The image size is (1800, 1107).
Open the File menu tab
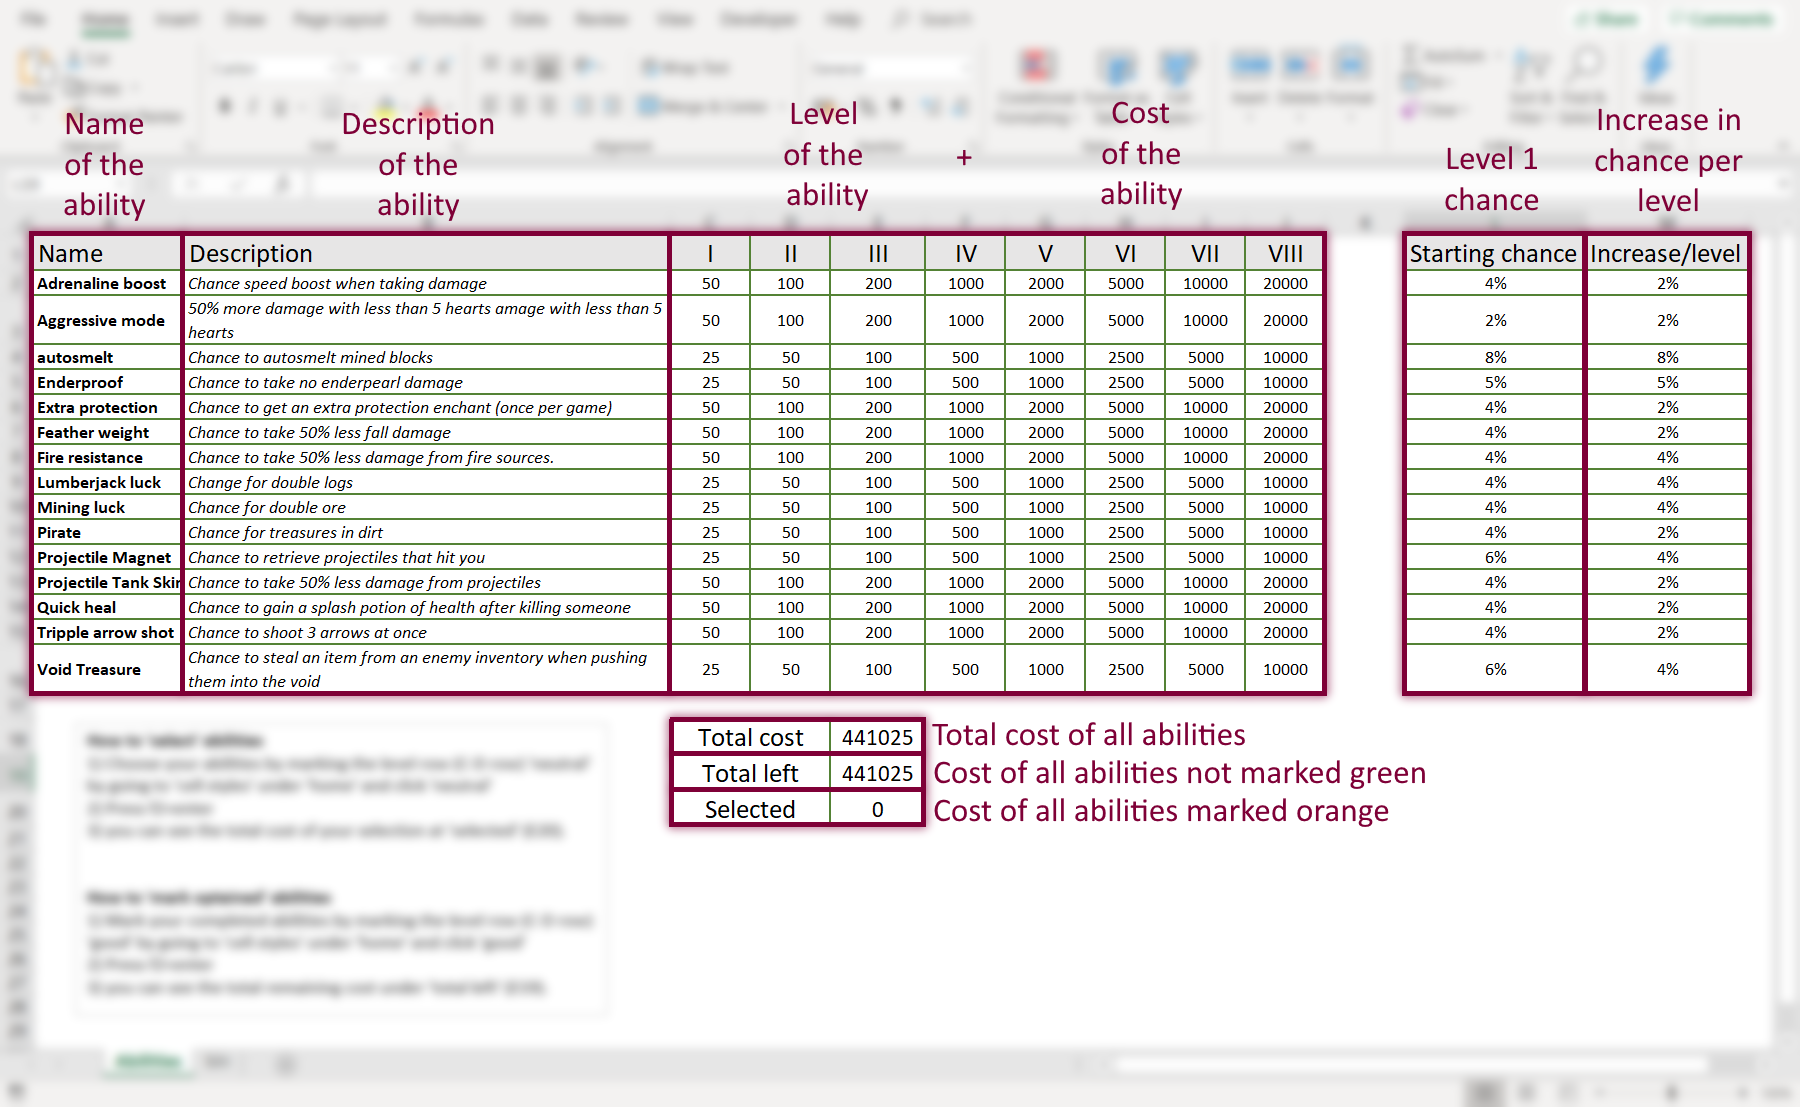coord(34,19)
